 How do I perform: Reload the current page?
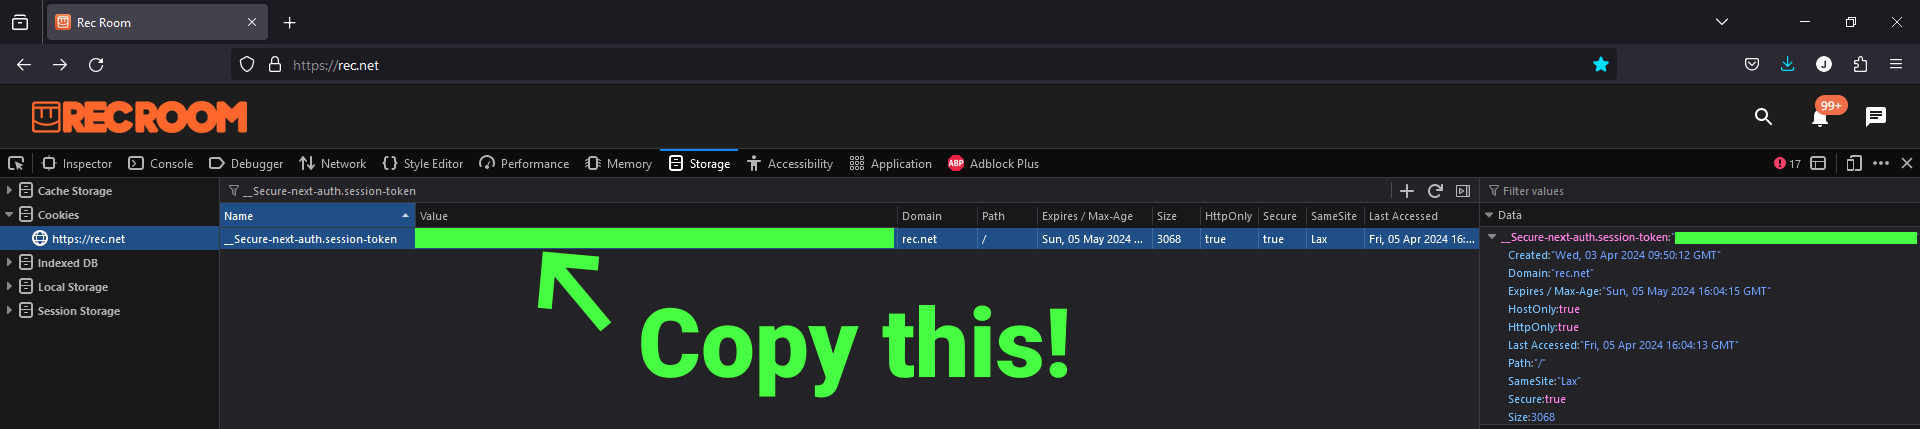[x=96, y=65]
